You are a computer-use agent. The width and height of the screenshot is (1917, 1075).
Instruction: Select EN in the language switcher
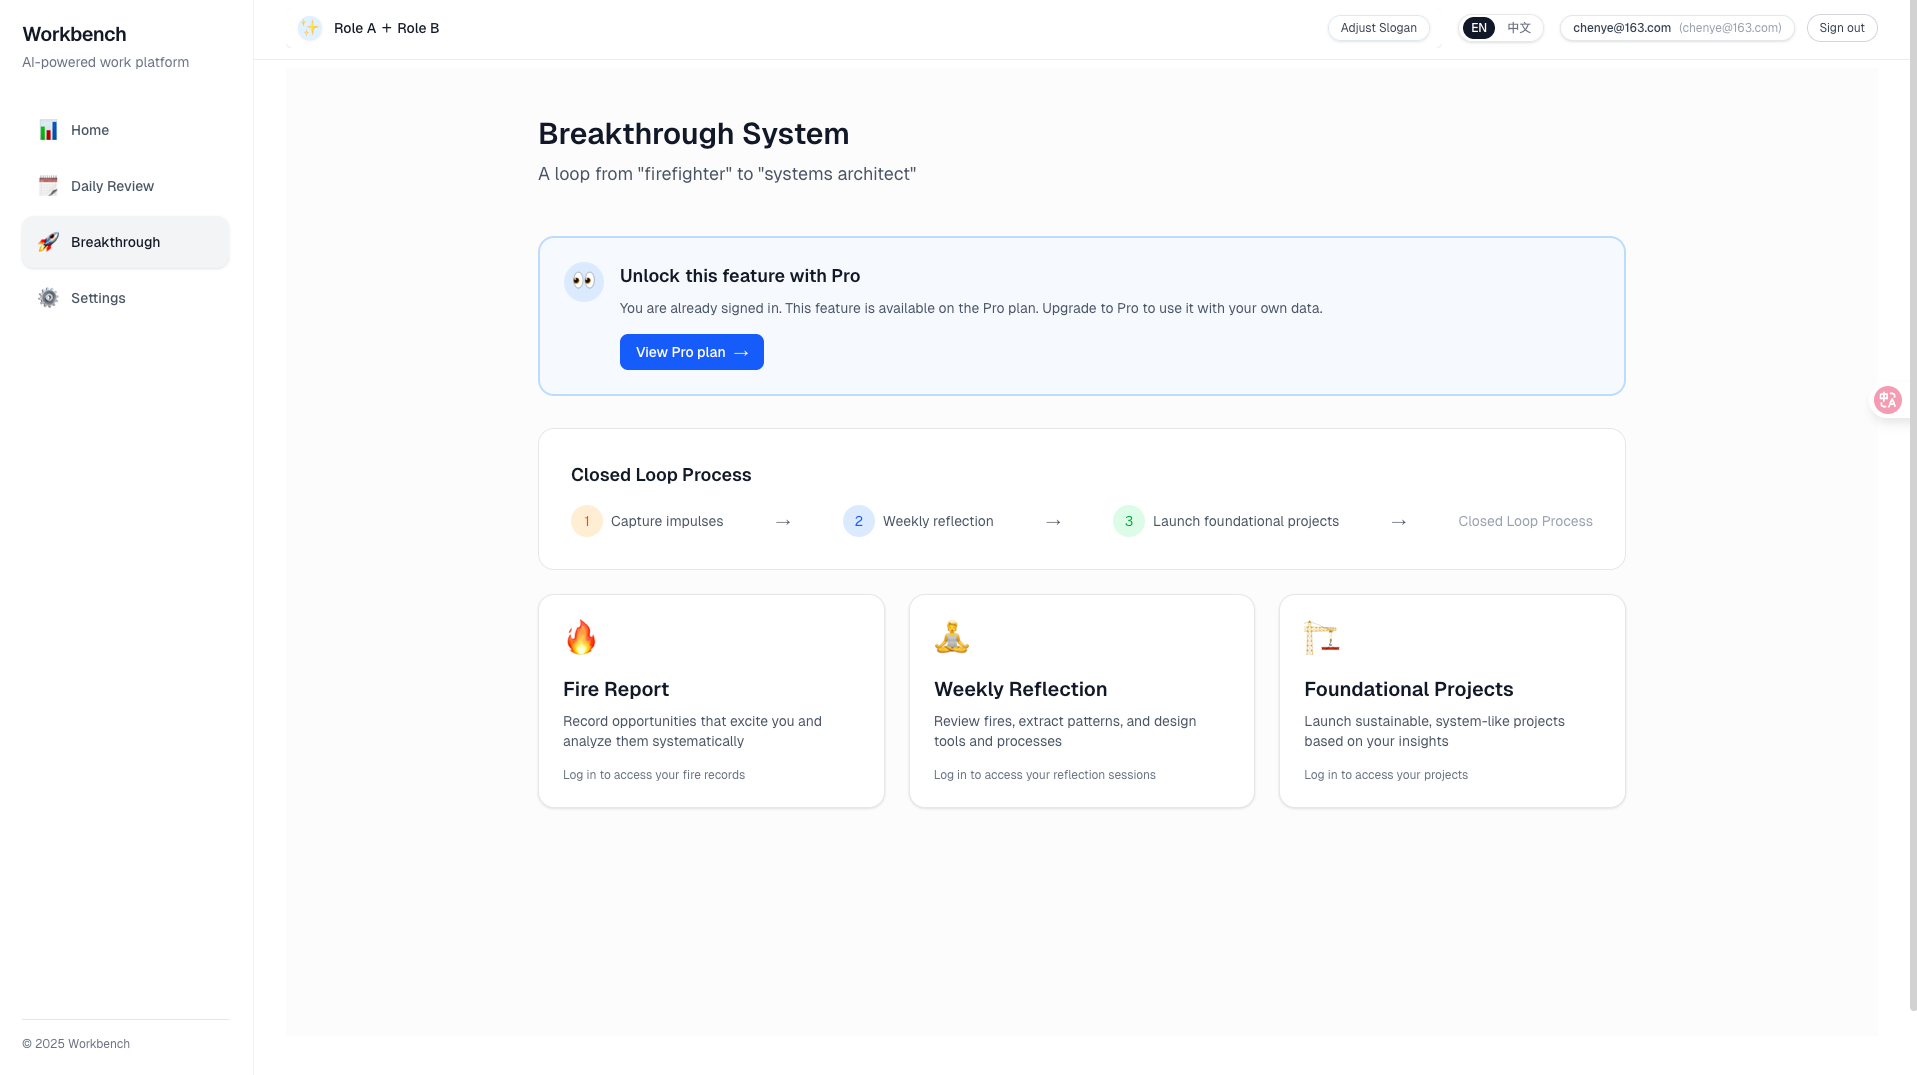click(1478, 28)
